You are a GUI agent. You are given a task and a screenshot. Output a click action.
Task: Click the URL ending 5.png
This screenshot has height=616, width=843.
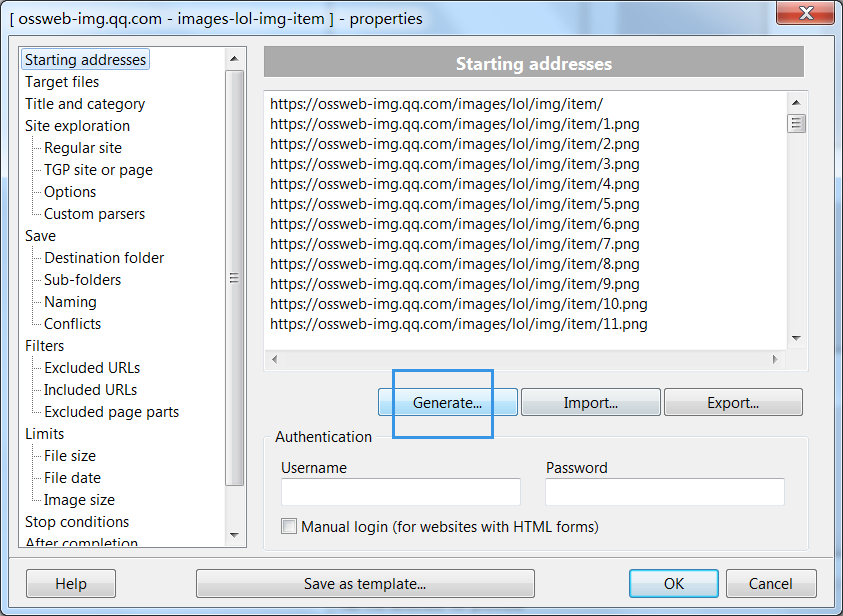coord(455,204)
